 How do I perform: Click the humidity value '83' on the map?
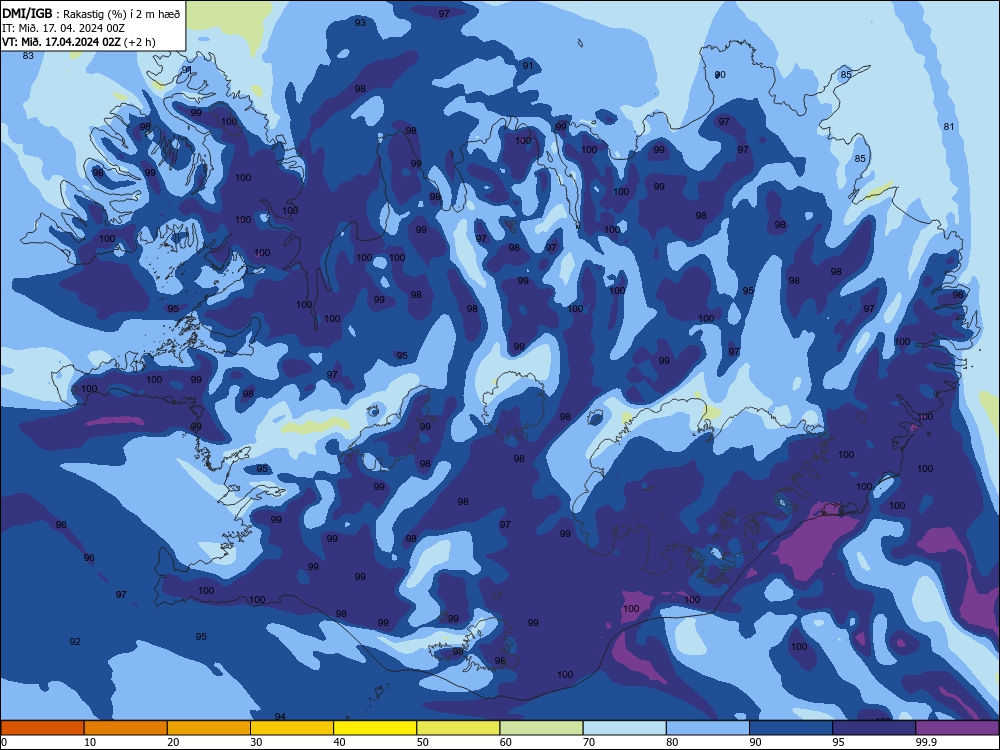(28, 55)
